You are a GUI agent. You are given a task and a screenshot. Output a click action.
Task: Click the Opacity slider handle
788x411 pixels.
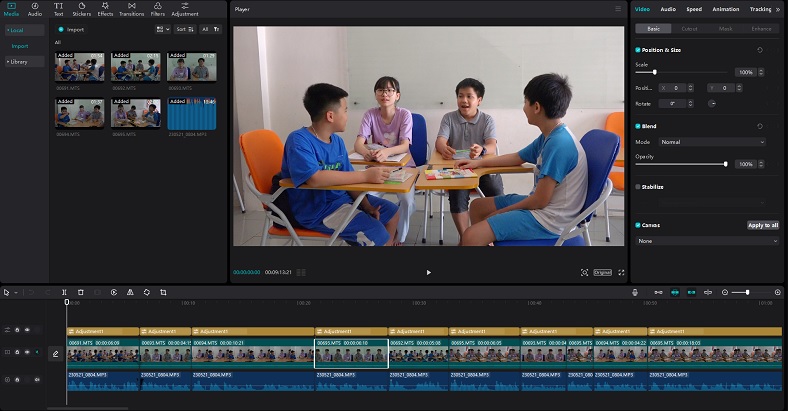click(725, 163)
